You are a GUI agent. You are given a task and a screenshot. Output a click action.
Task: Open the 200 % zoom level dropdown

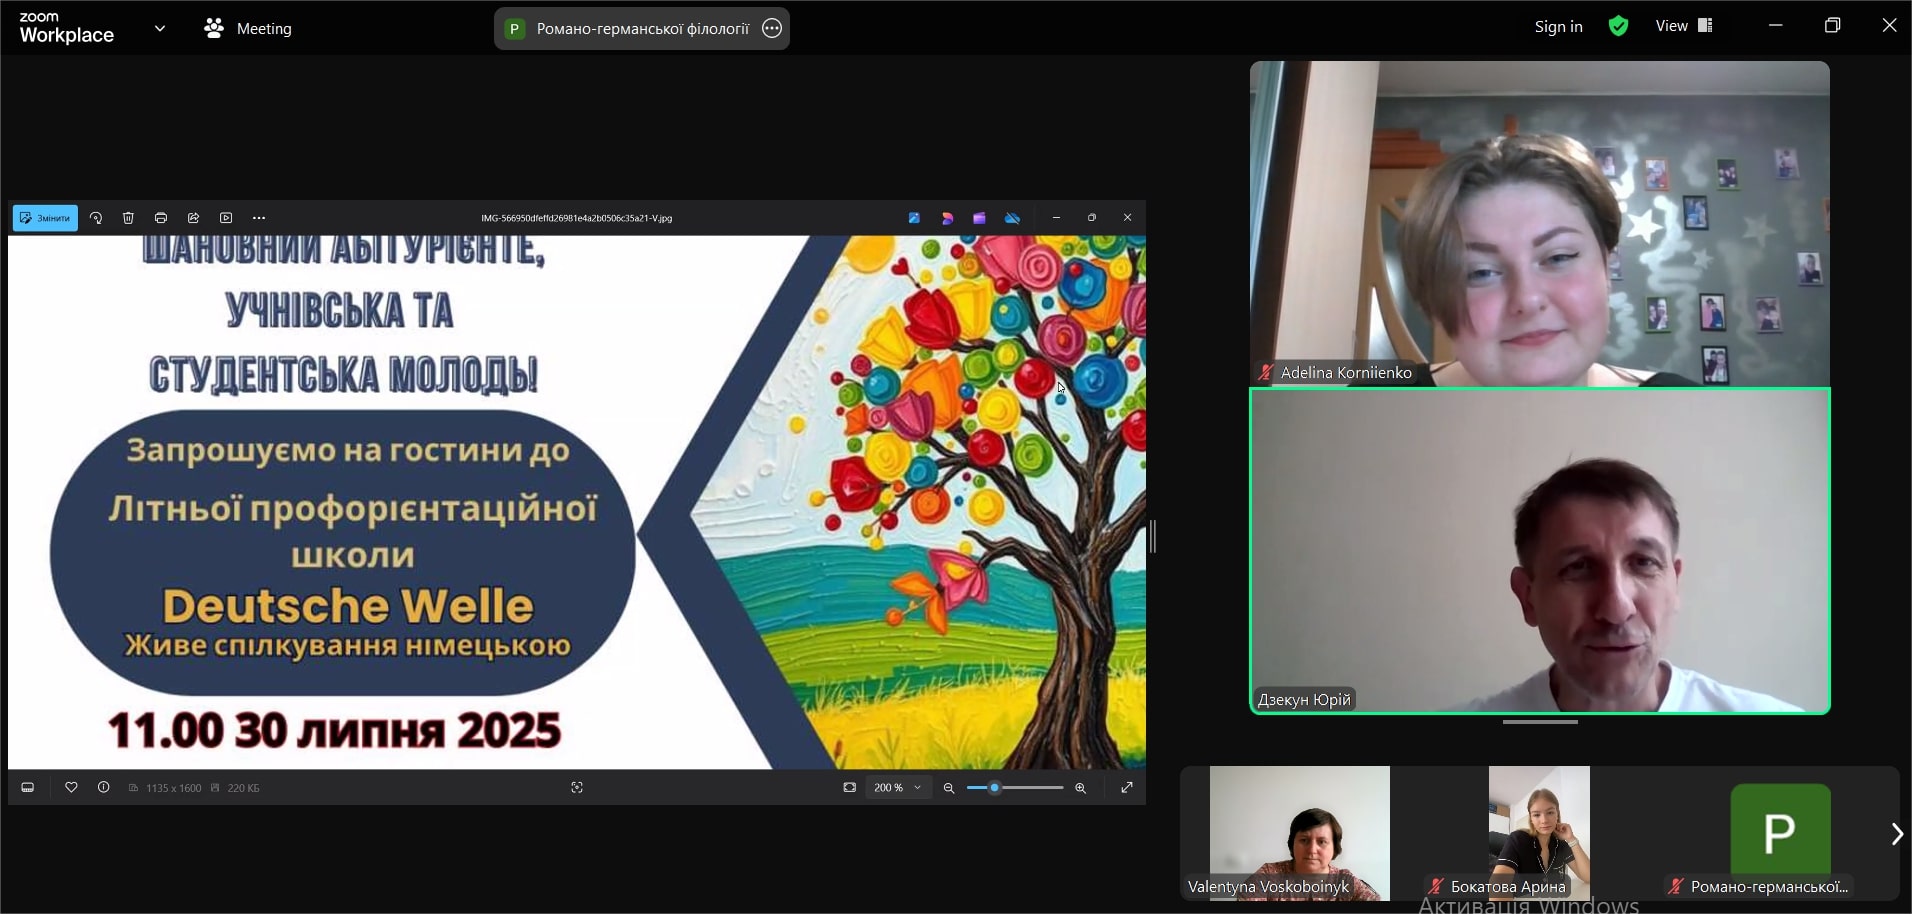tap(898, 788)
